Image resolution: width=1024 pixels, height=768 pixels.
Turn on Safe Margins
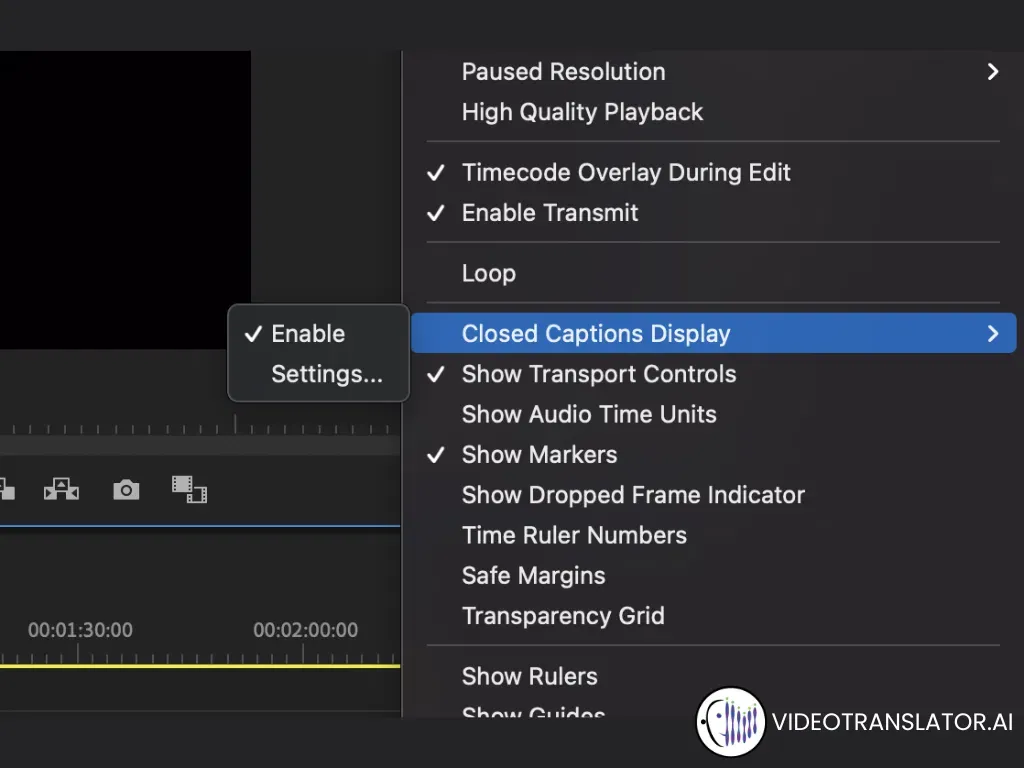click(x=713, y=576)
